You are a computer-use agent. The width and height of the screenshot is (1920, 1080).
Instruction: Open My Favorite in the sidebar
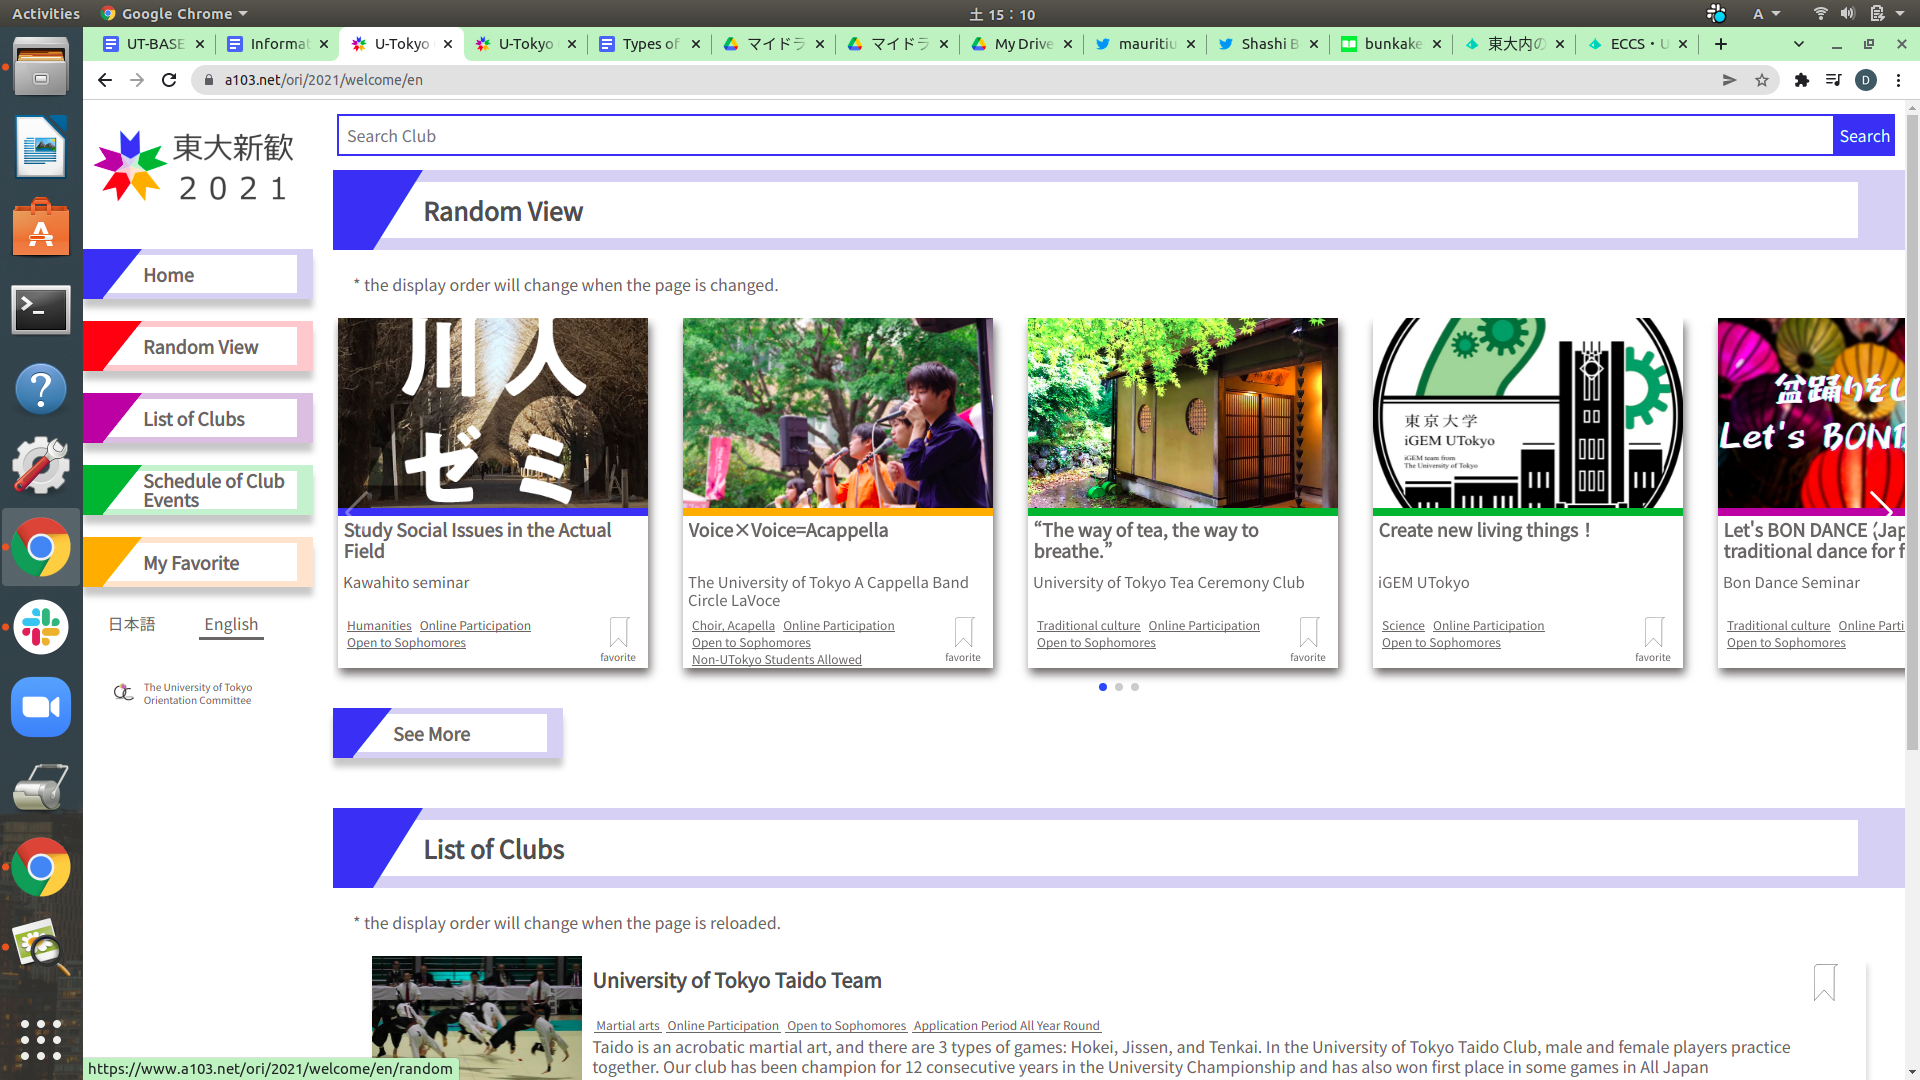(198, 563)
